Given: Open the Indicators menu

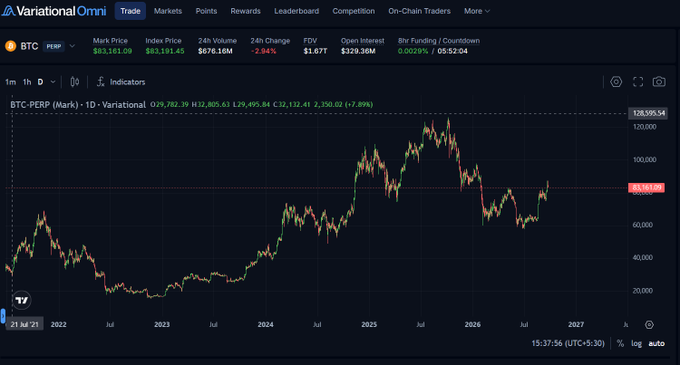Looking at the screenshot, I should (x=121, y=82).
